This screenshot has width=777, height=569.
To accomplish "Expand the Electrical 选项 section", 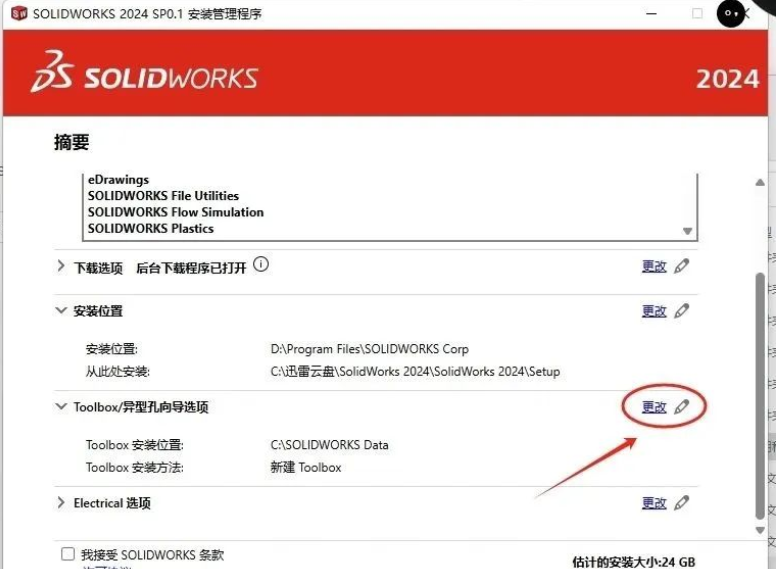I will tap(61, 503).
